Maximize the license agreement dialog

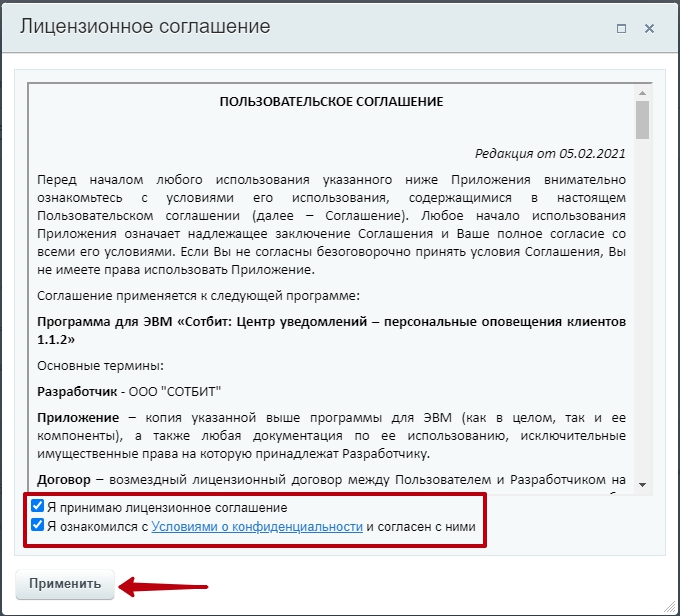621,29
